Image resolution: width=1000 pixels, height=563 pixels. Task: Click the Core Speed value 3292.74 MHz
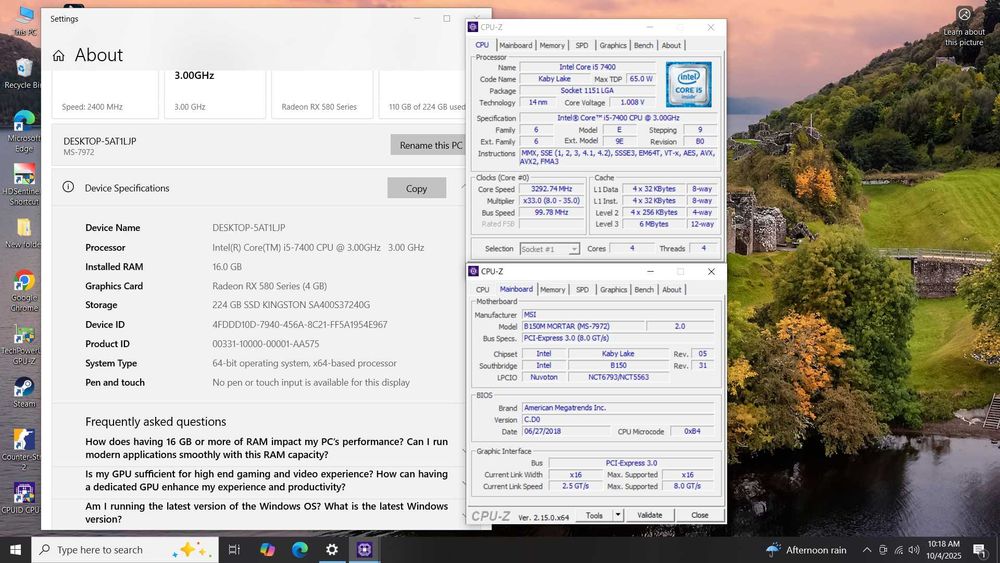pyautogui.click(x=552, y=189)
